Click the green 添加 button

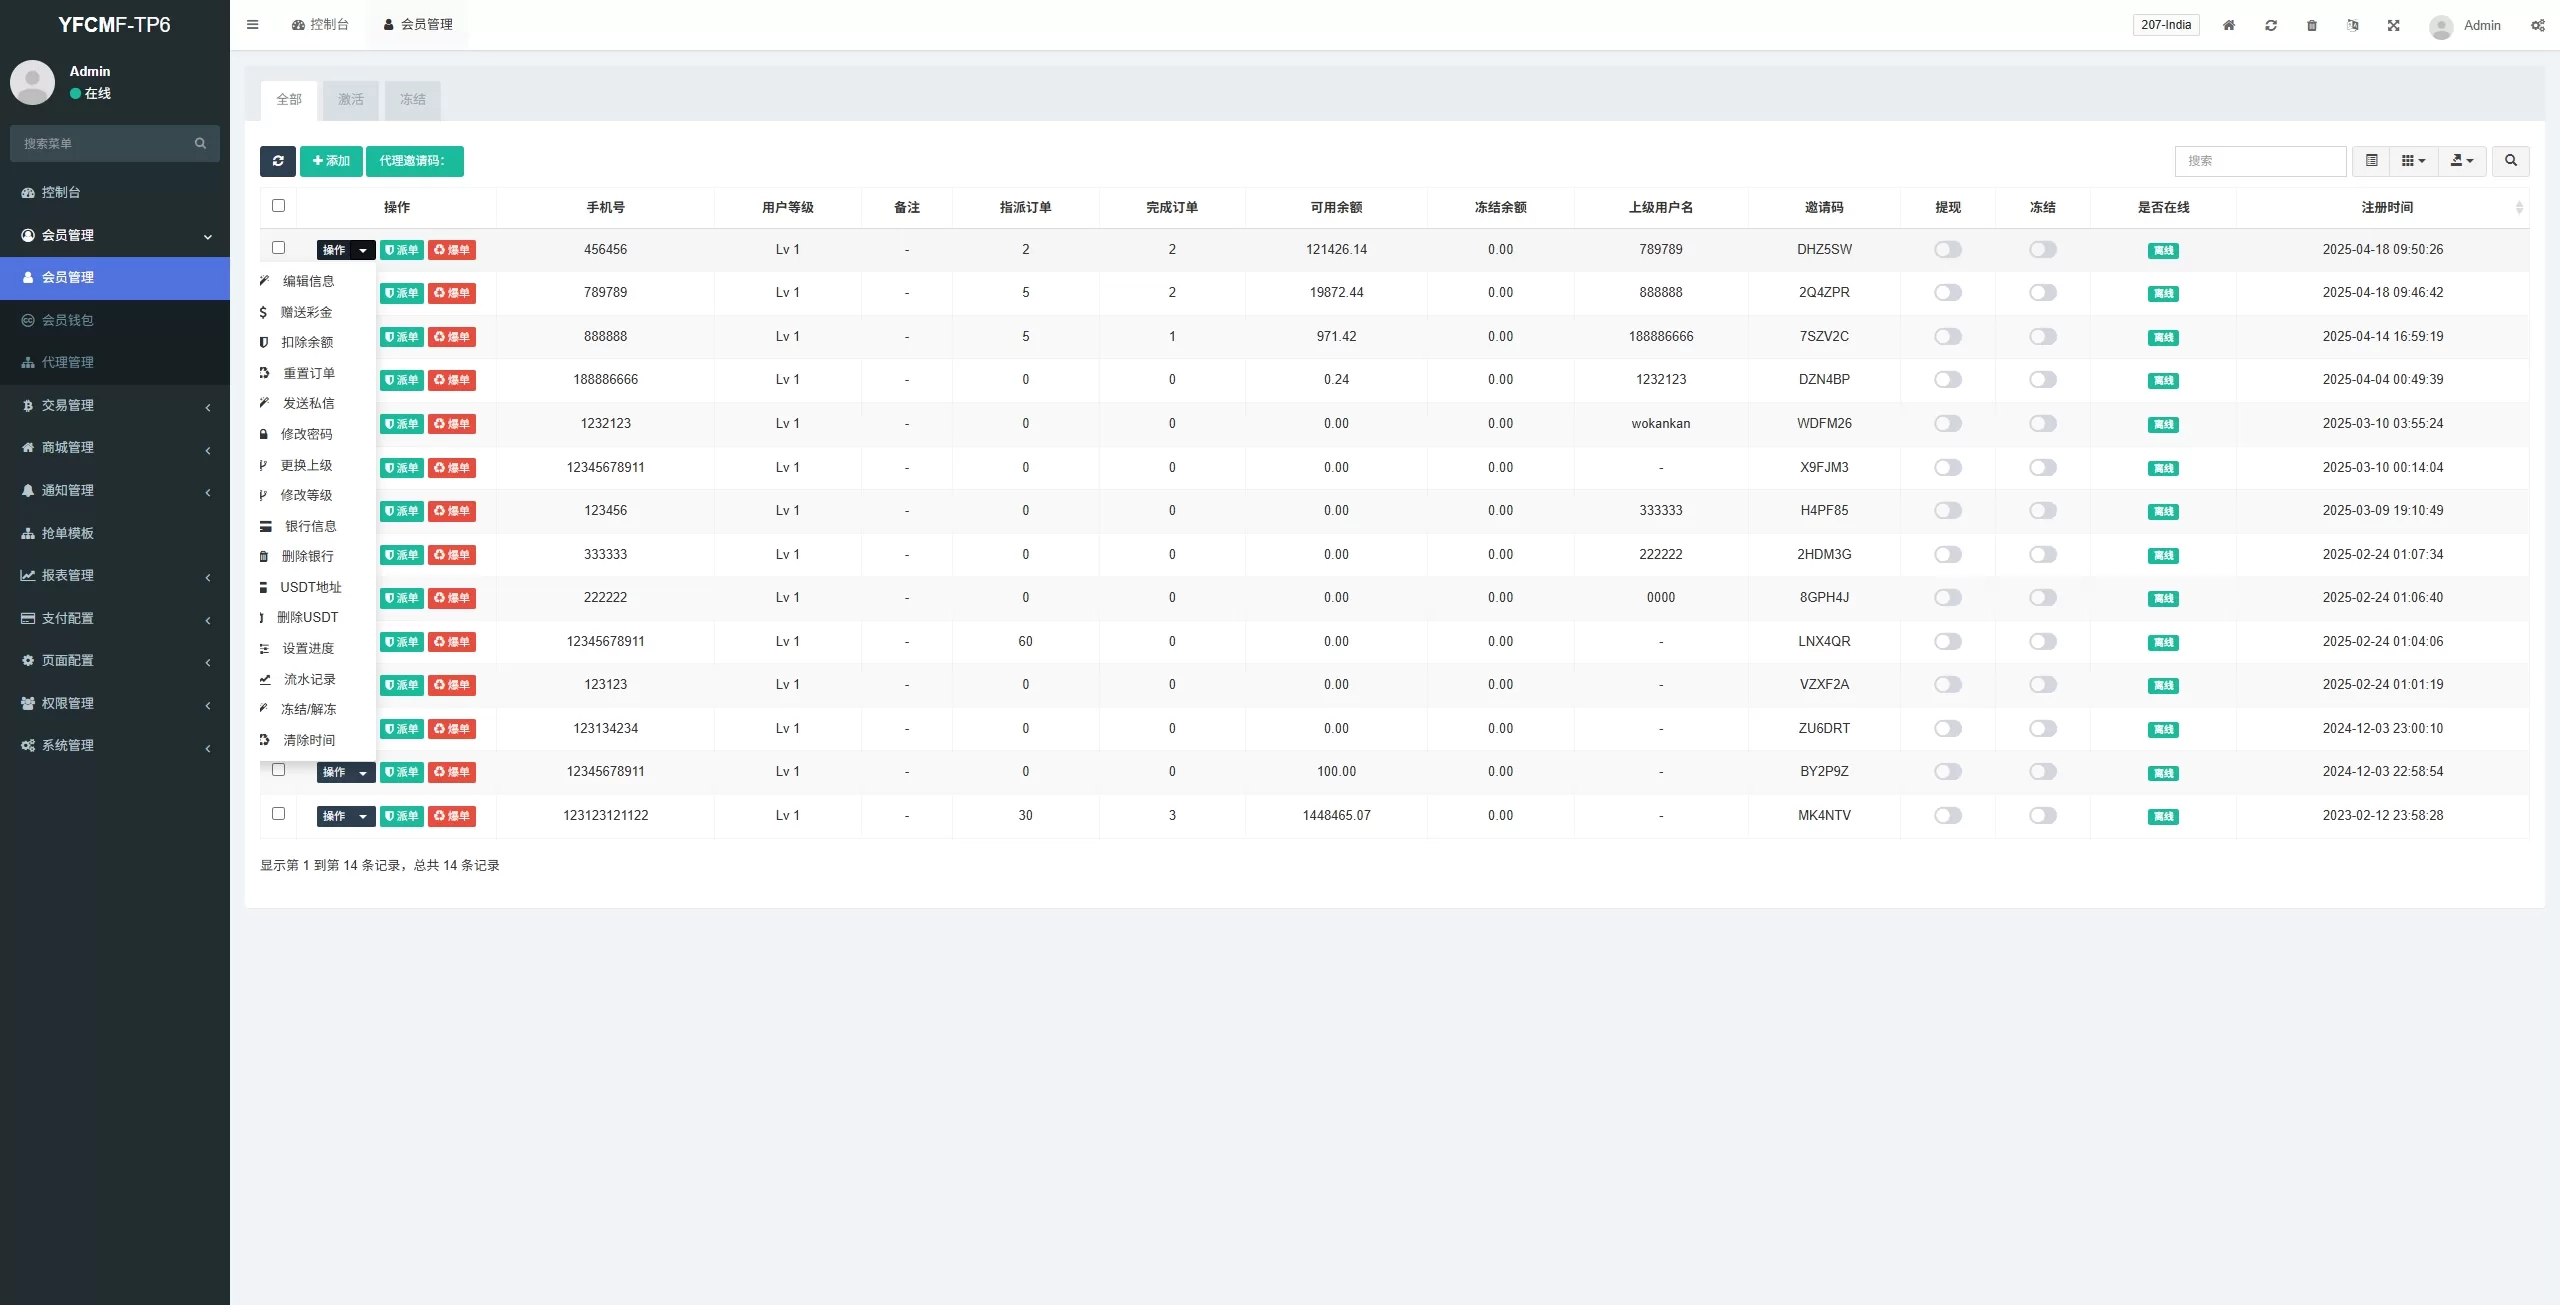point(331,161)
